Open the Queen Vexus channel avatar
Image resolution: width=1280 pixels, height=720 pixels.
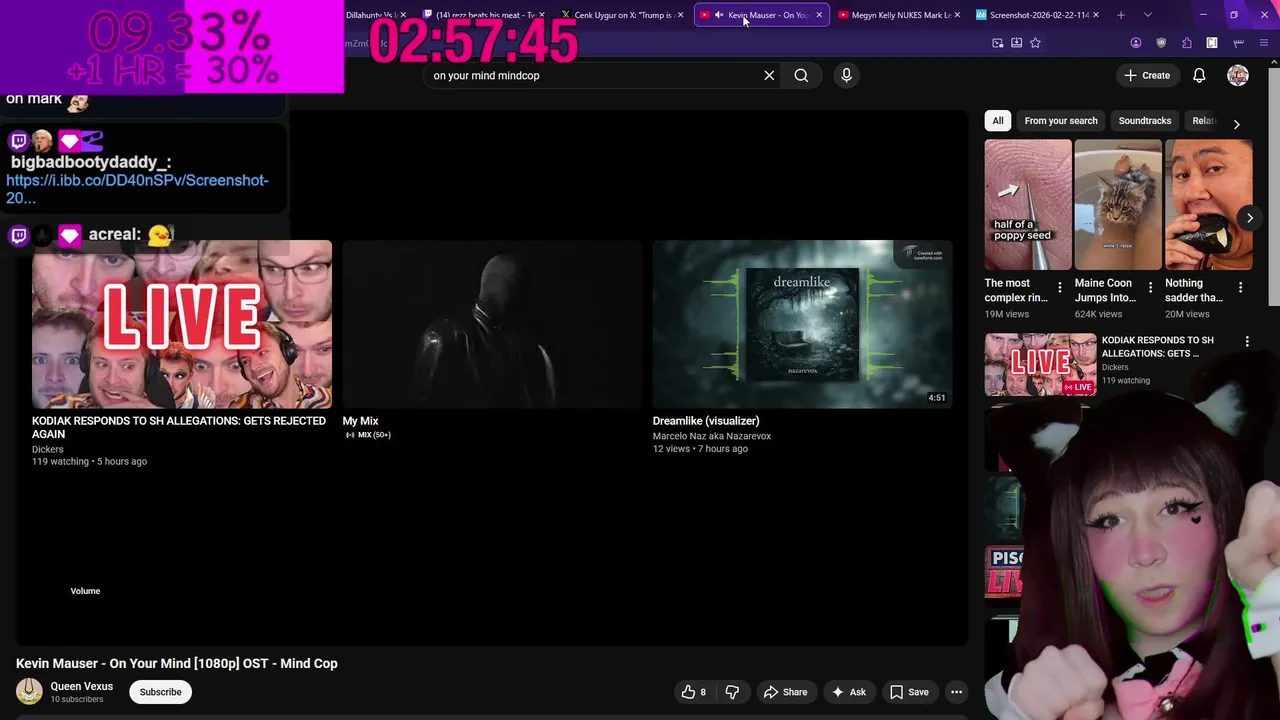coord(30,691)
